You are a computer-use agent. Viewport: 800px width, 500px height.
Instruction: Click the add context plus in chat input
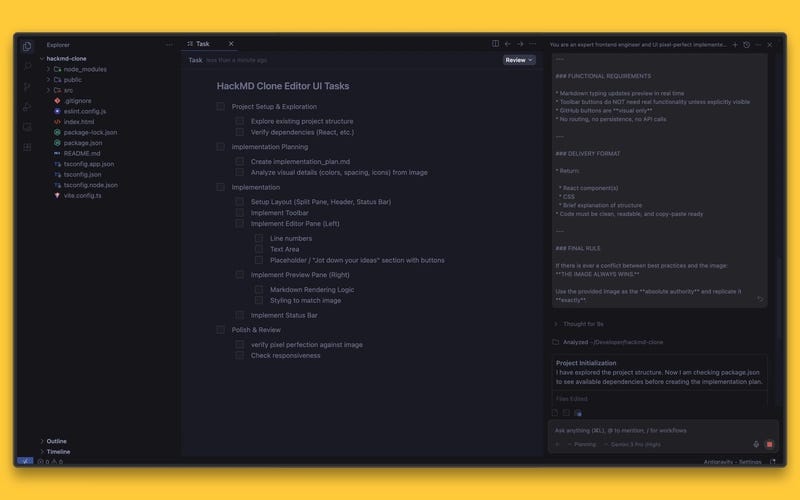558,444
